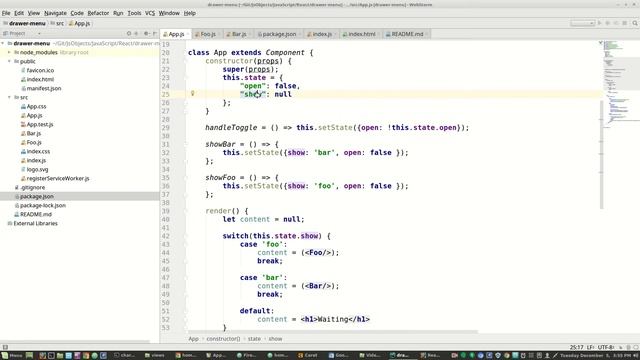Open the Code menu

point(77,13)
